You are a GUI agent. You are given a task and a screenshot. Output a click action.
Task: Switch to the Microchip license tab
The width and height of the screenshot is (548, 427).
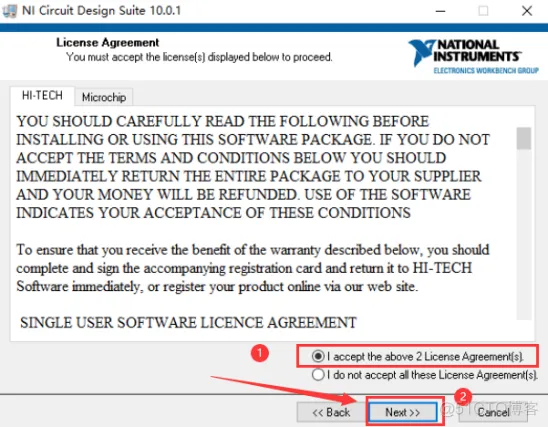[x=104, y=97]
